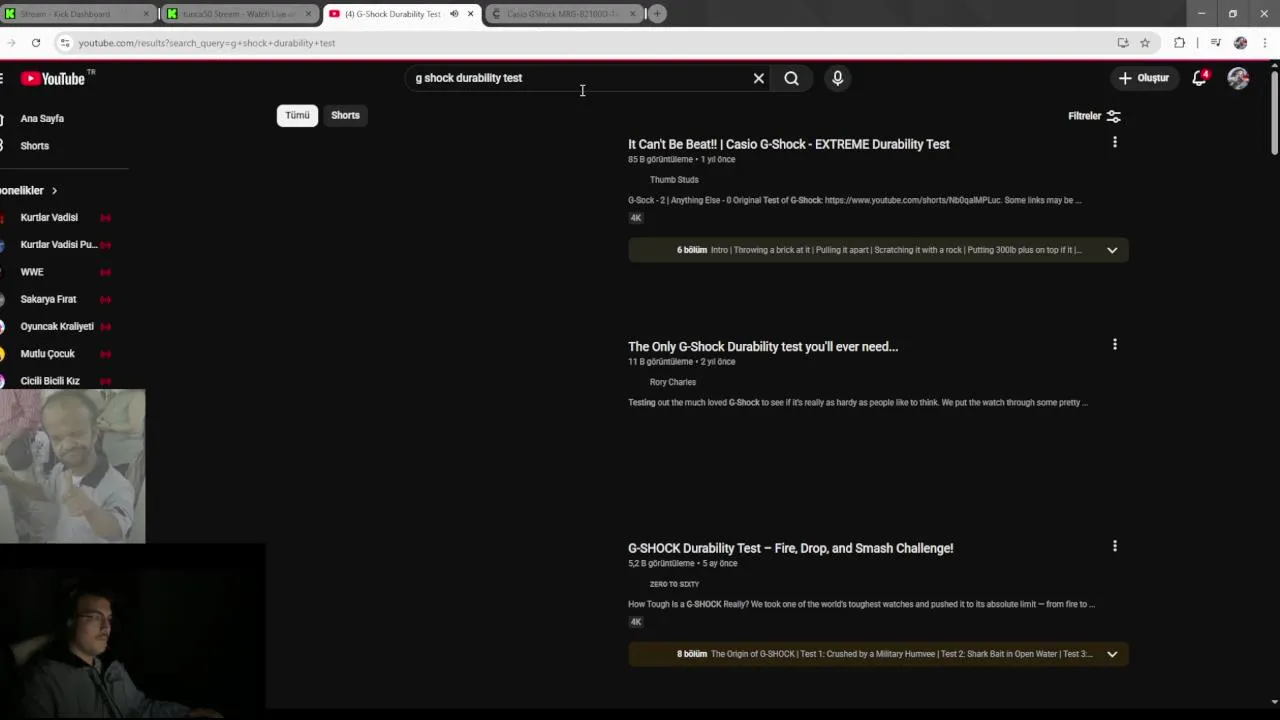Open the YouTube account avatar menu
The width and height of the screenshot is (1280, 720).
coord(1238,78)
